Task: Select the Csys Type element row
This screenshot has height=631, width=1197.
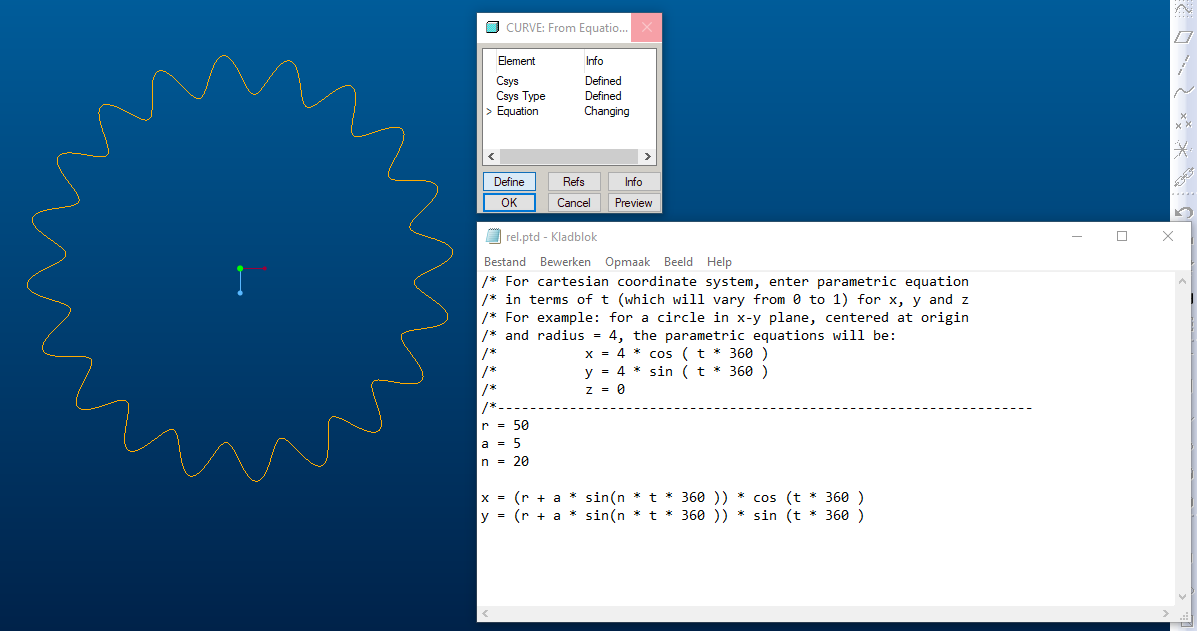Action: tap(569, 96)
